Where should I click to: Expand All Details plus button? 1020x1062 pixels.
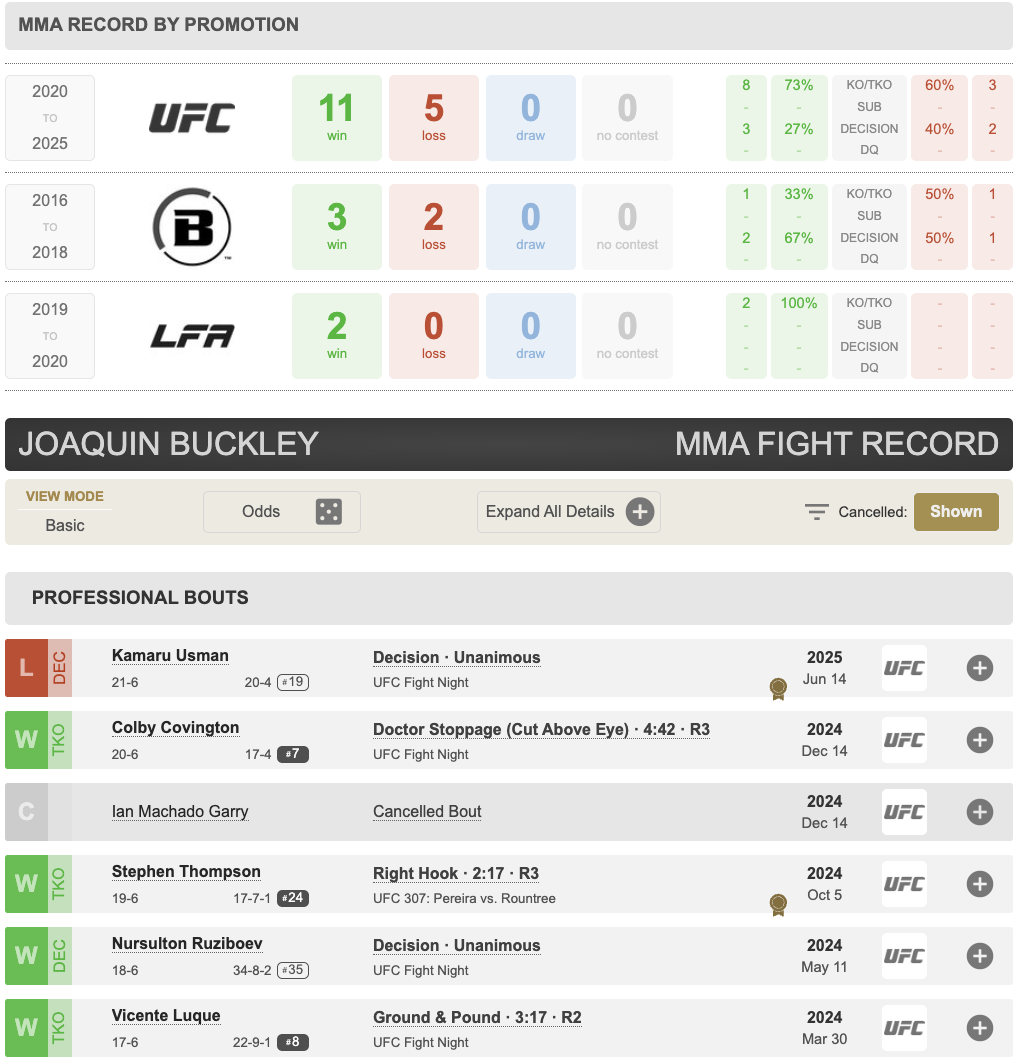tap(640, 512)
